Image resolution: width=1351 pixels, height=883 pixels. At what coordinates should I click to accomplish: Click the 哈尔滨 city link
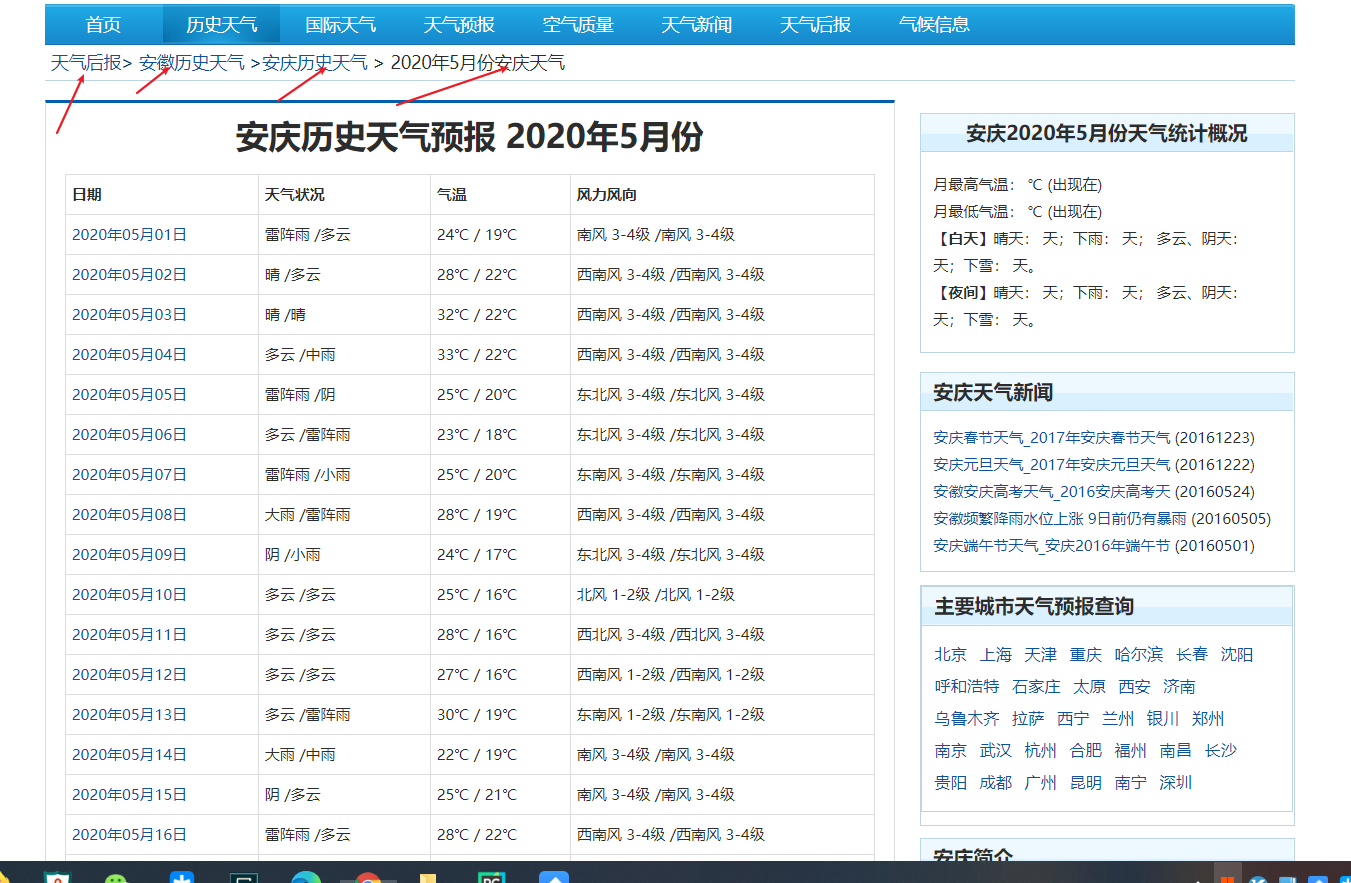[x=1139, y=655]
